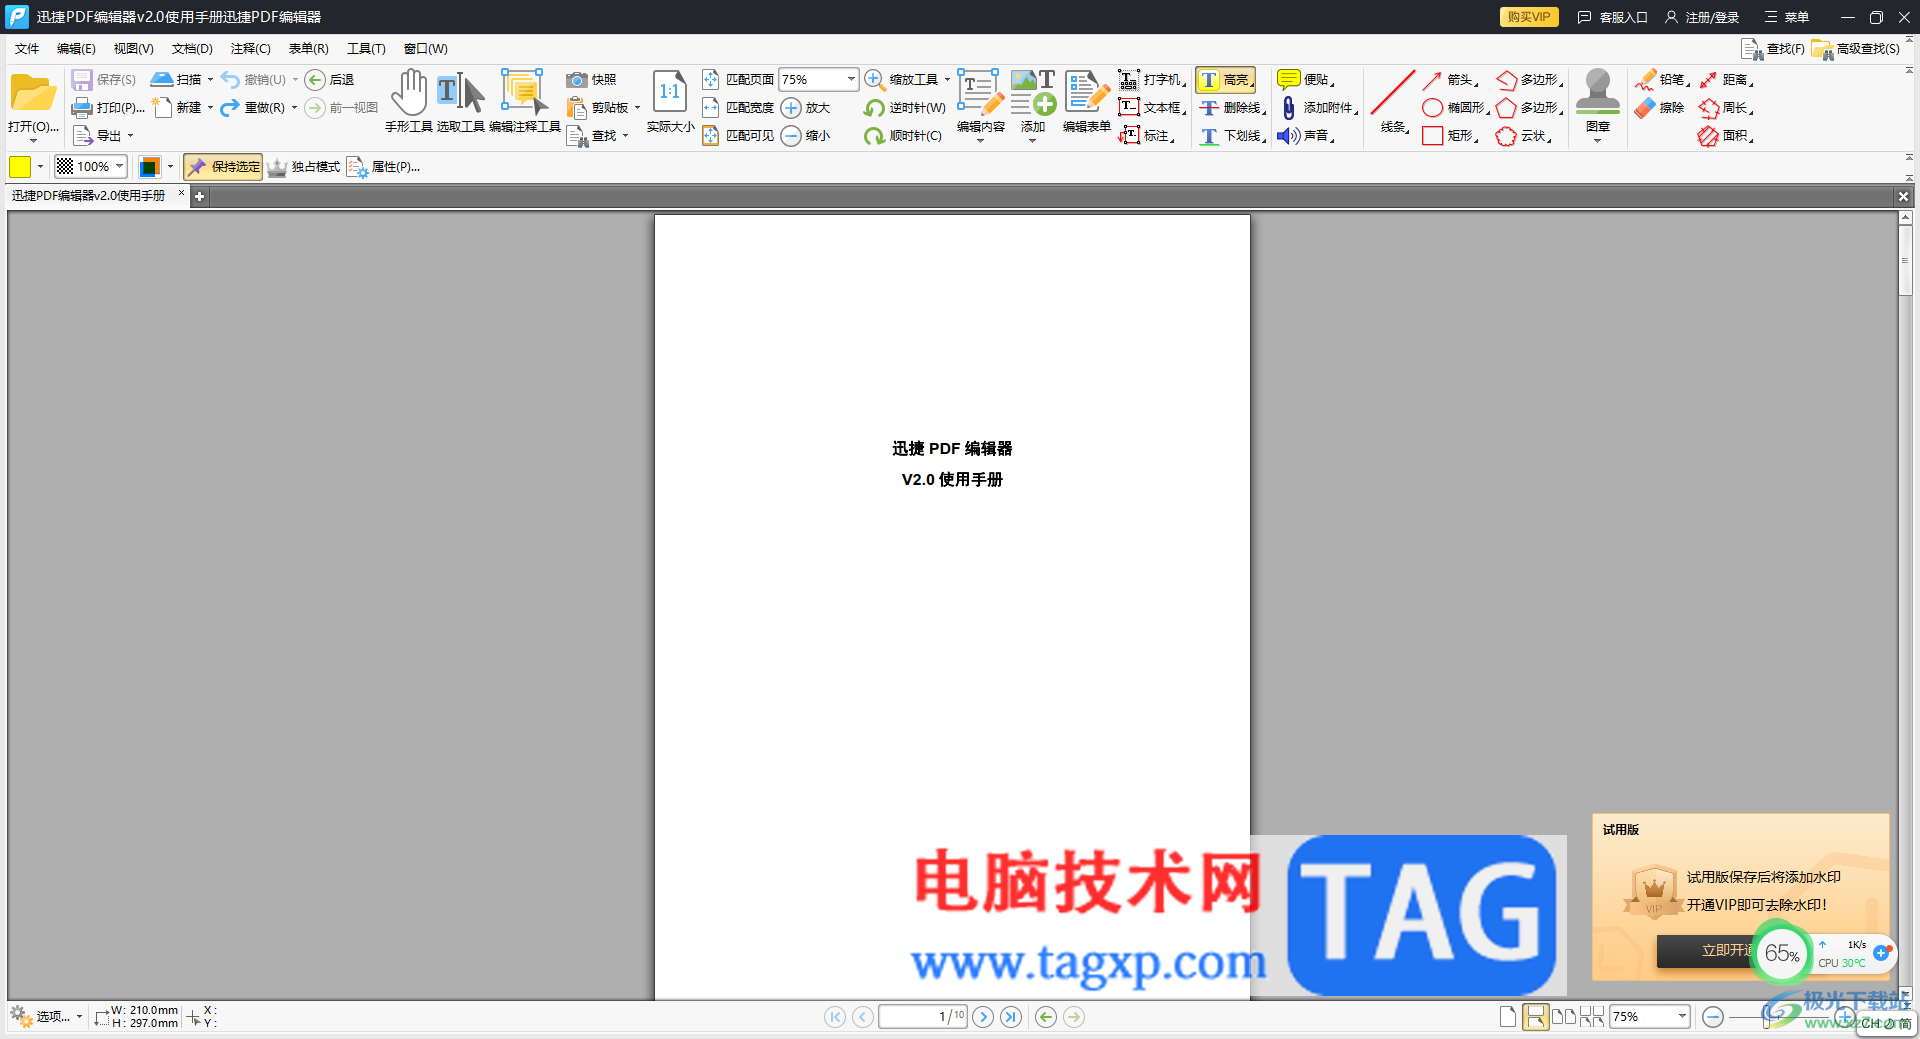This screenshot has width=1920, height=1039.
Task: Open Properties (属性(P)...)
Action: [x=384, y=167]
